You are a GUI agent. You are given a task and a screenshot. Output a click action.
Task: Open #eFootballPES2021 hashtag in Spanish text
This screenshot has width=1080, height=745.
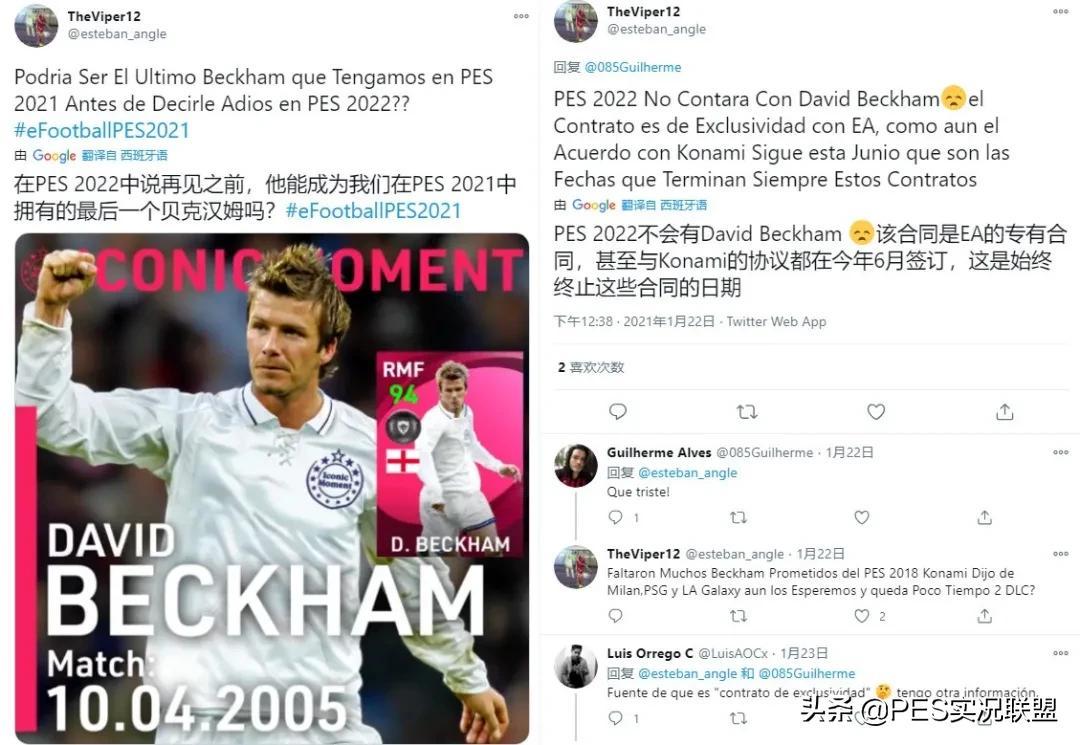(101, 130)
